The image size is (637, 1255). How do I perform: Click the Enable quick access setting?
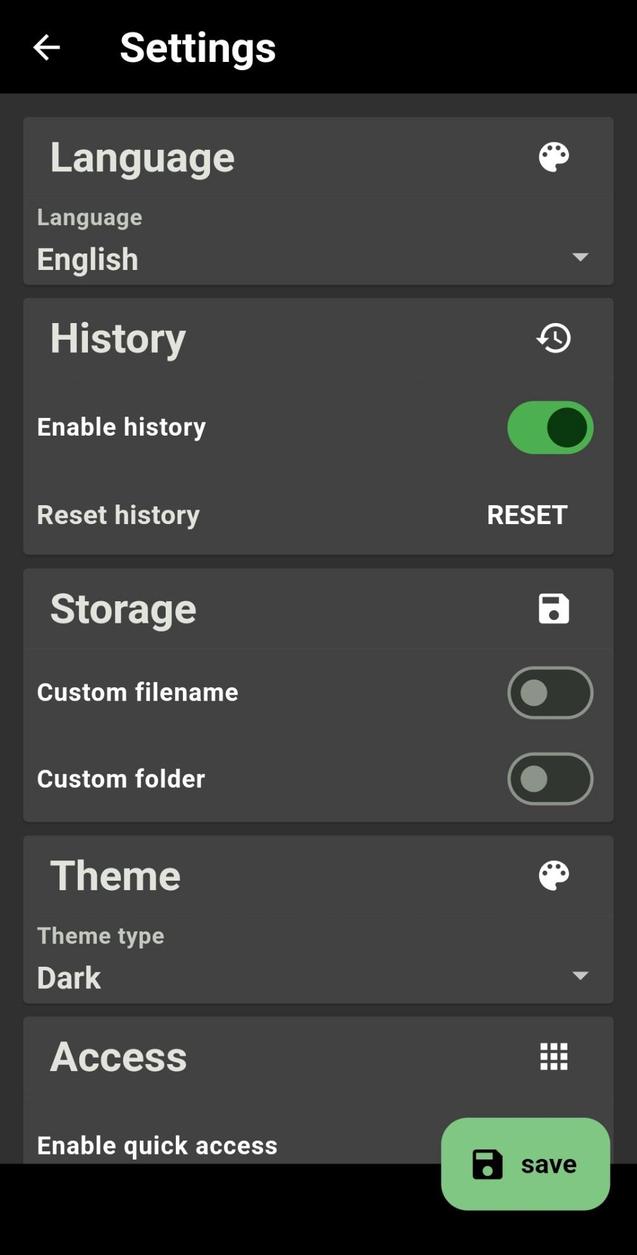(157, 1145)
